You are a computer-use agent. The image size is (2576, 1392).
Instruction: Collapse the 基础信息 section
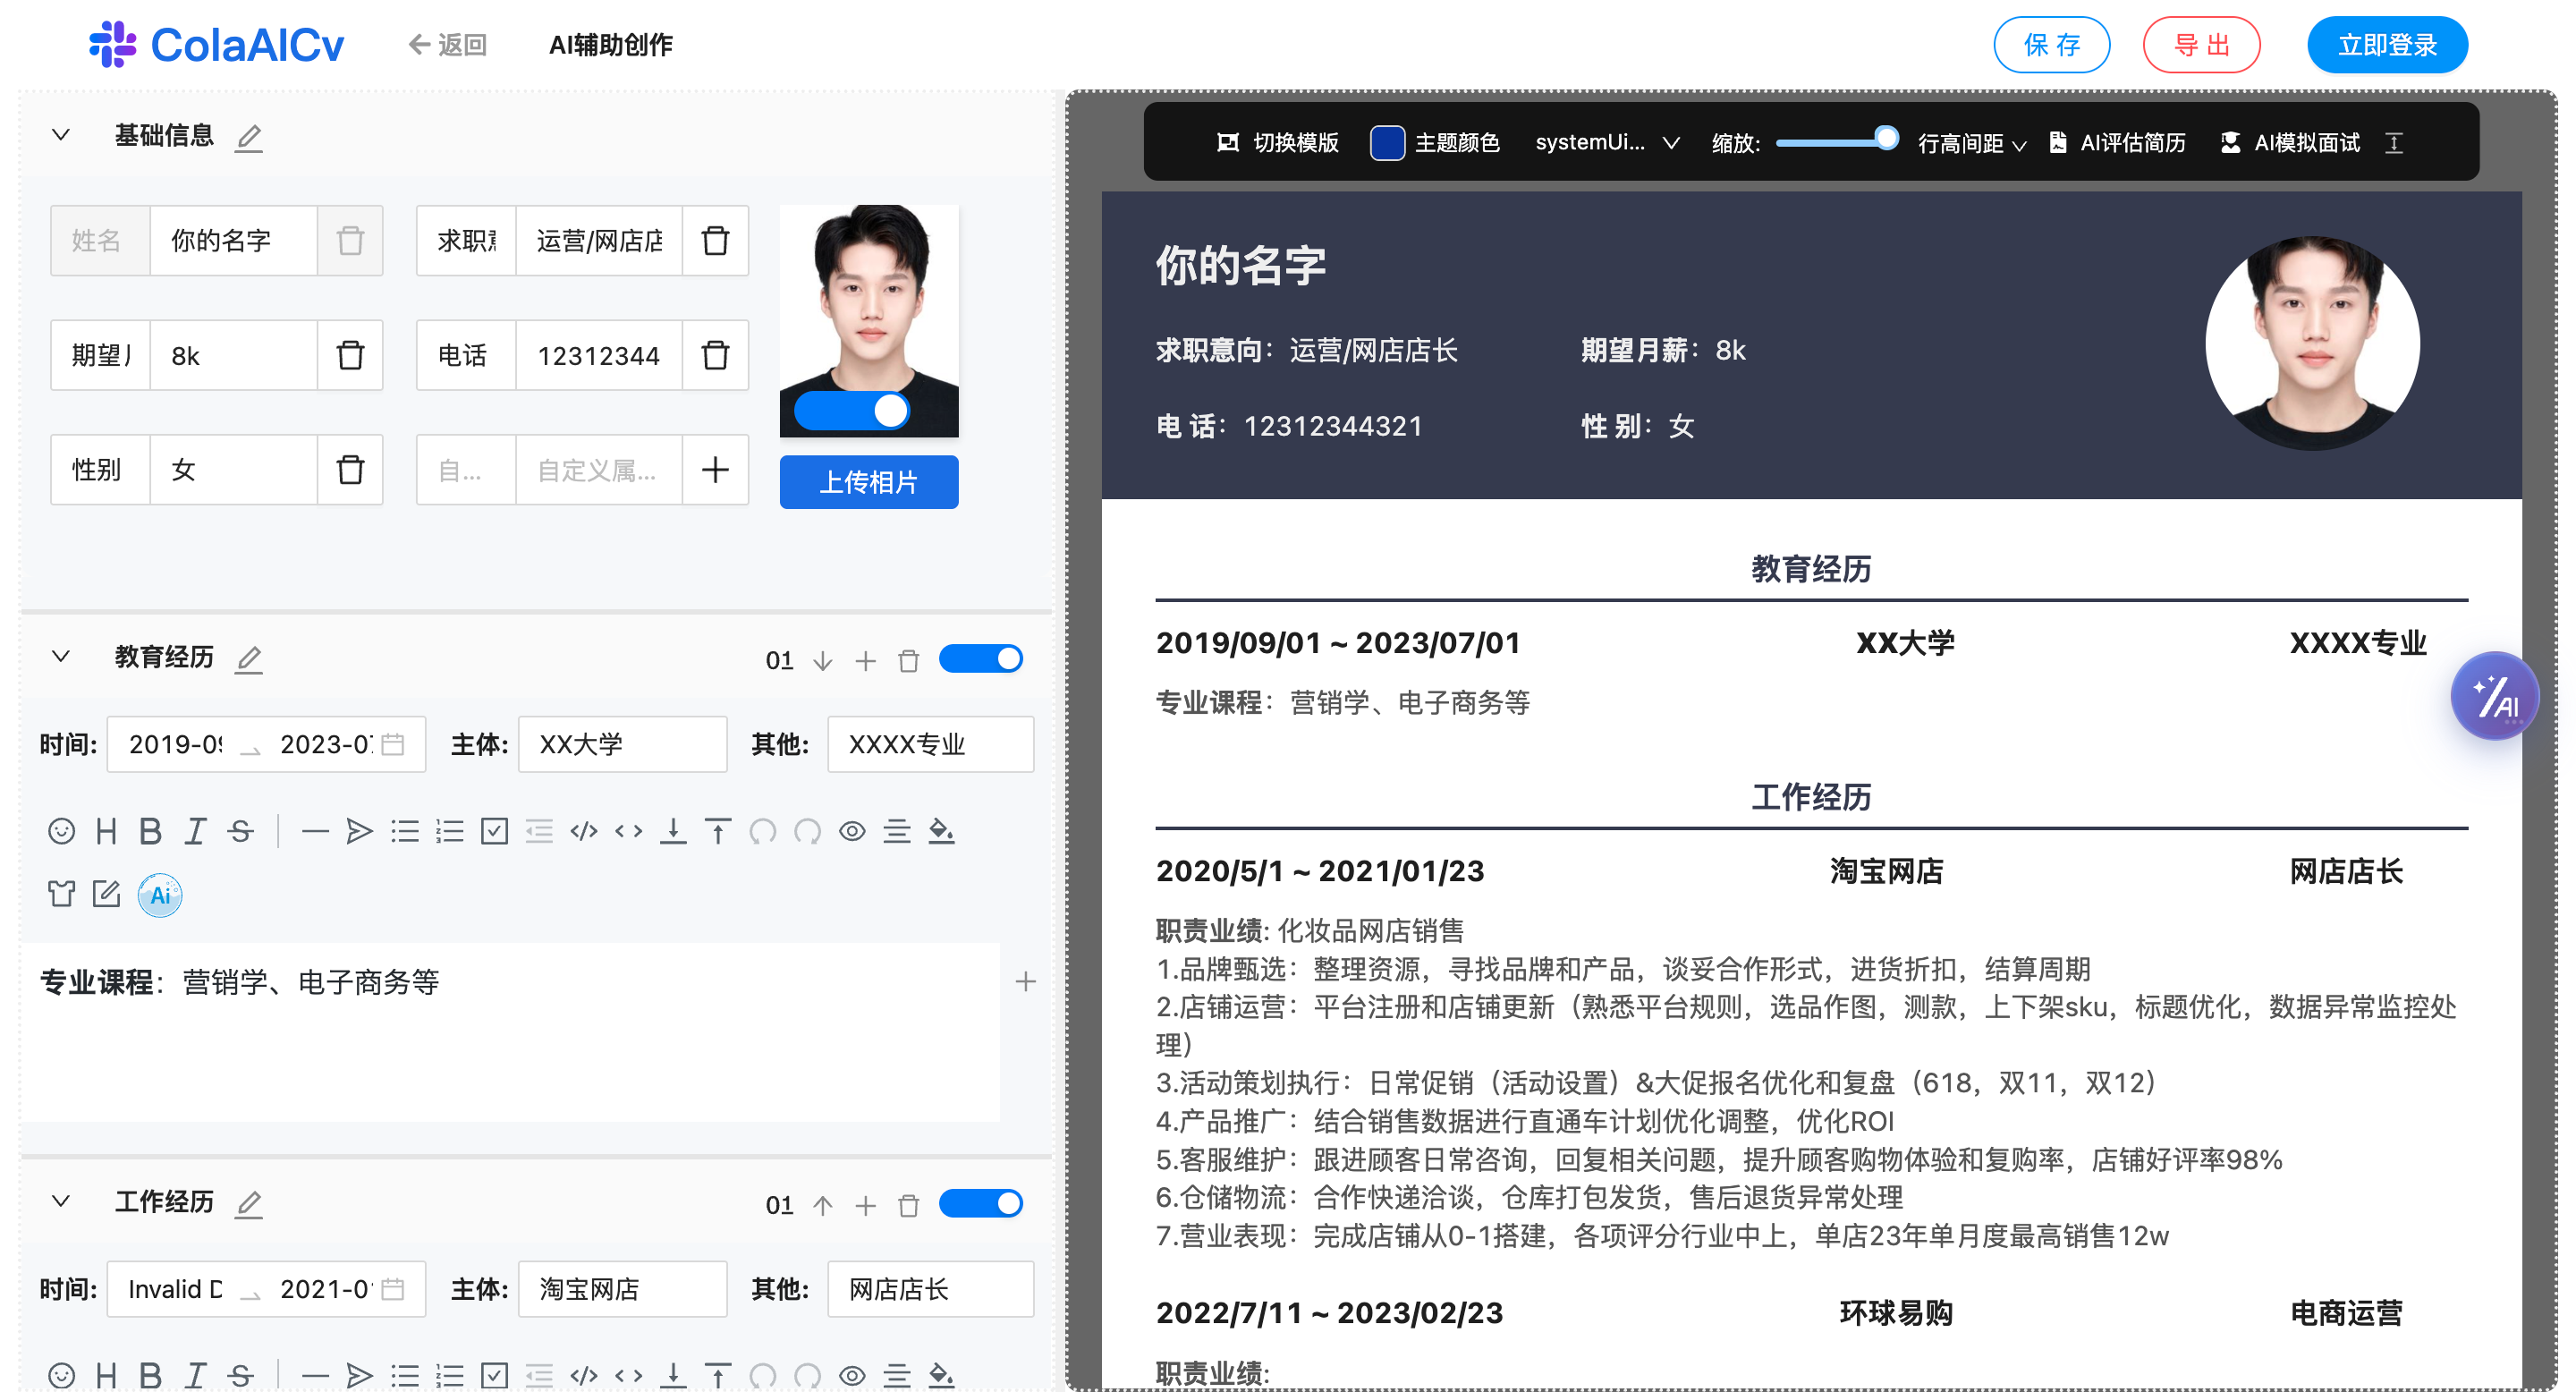pos(61,135)
